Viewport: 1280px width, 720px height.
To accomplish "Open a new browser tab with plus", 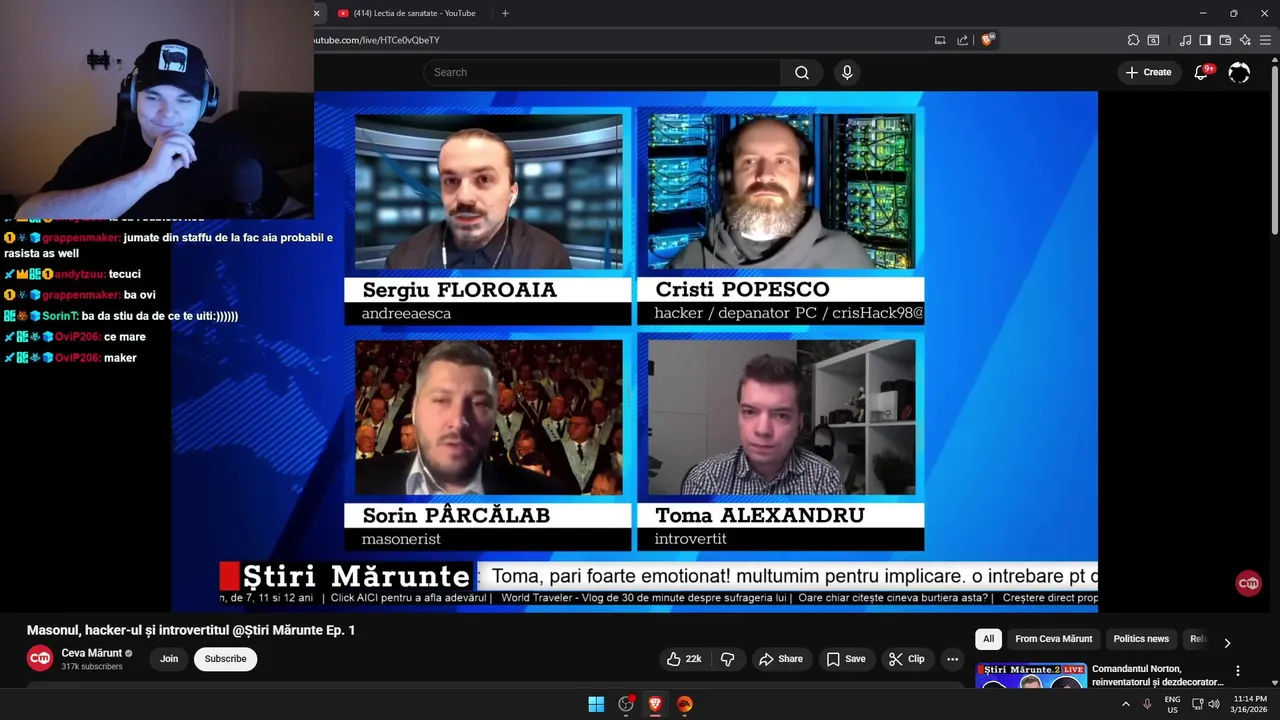I will [505, 13].
